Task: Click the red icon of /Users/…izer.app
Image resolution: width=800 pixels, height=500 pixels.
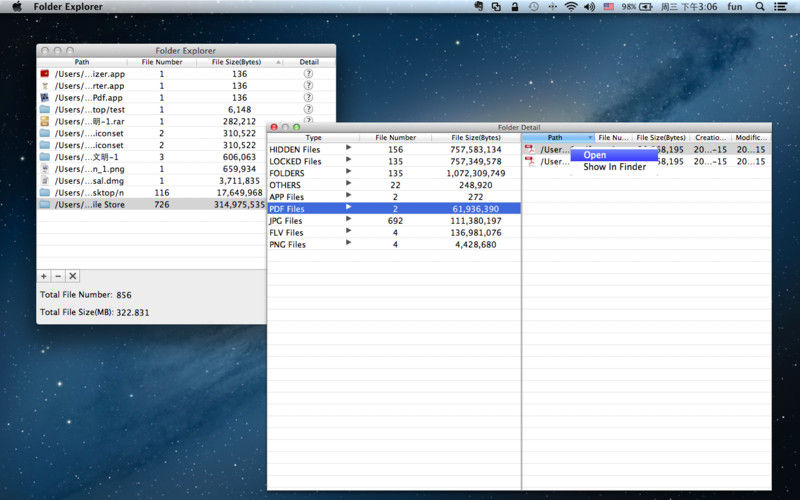Action: pyautogui.click(x=45, y=73)
